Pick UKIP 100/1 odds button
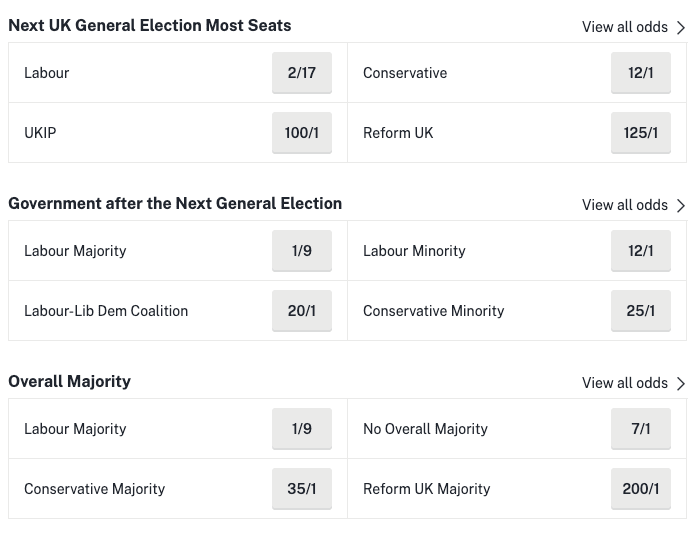The height and width of the screenshot is (533, 697). tap(301, 133)
